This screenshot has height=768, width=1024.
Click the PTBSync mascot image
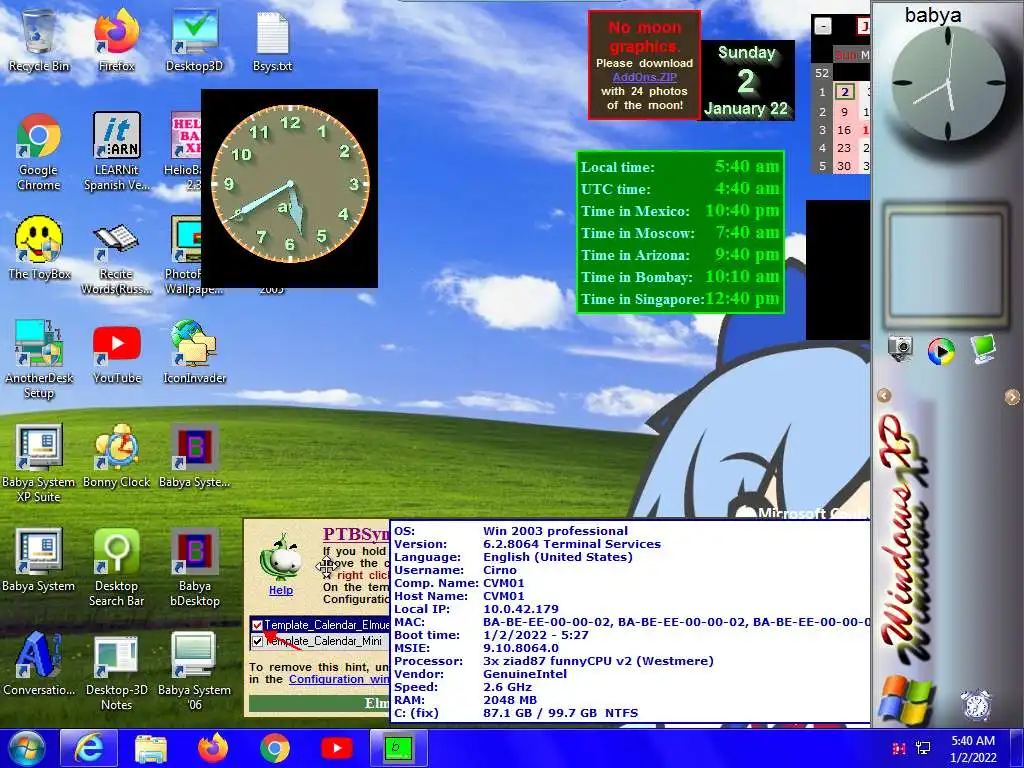click(281, 556)
